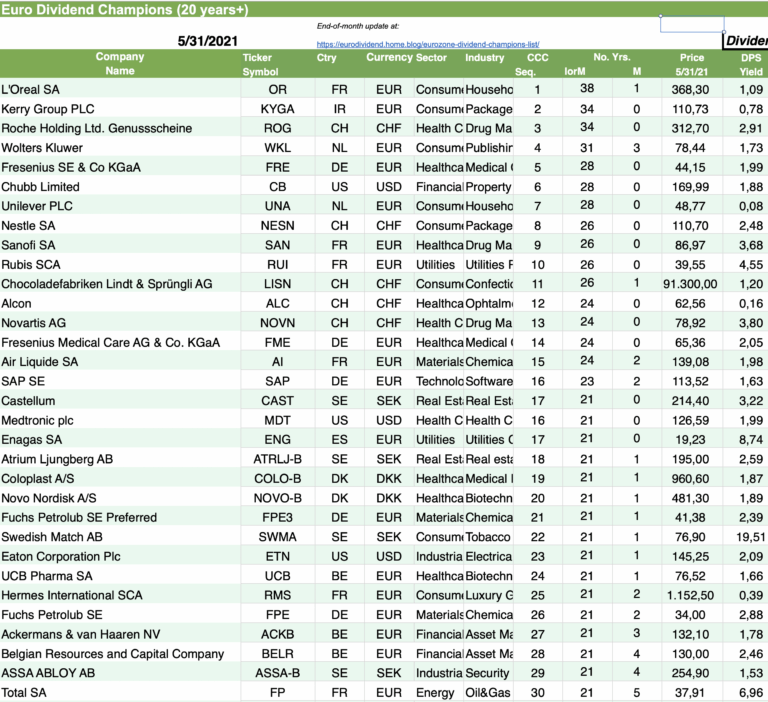
Task: Select the 'Company Name' column header
Action: pos(120,64)
